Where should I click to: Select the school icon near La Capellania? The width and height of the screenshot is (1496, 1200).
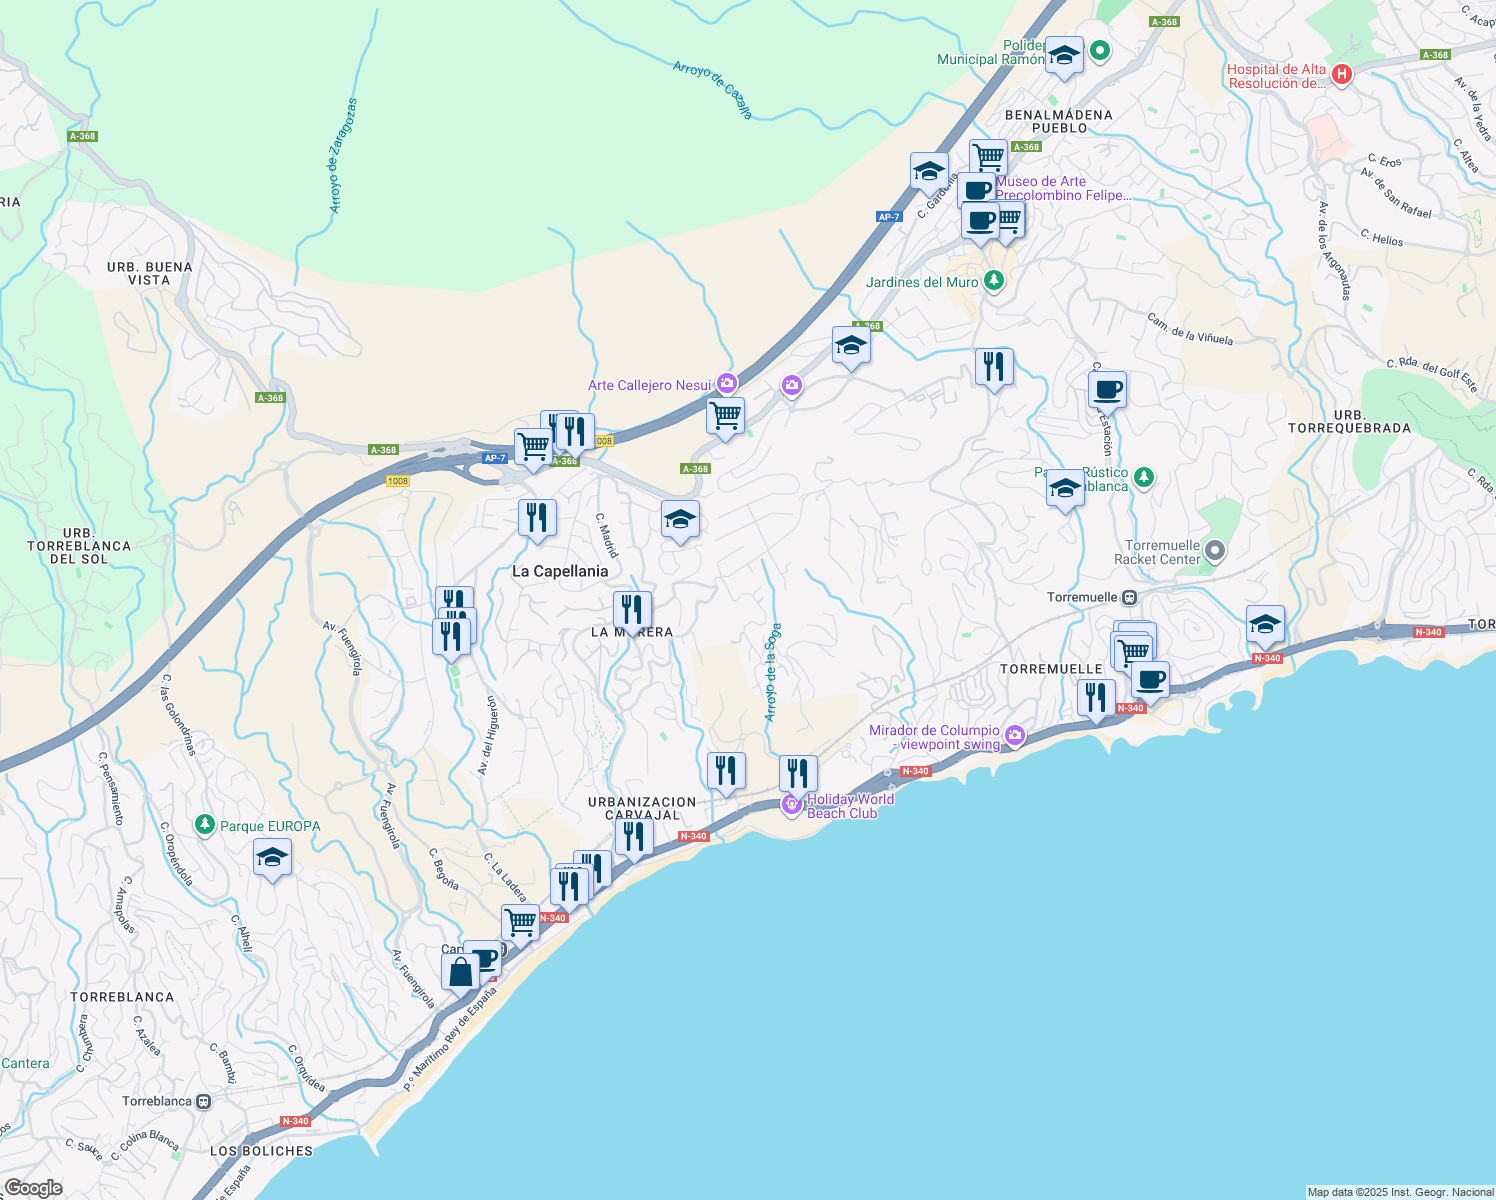pos(679,519)
